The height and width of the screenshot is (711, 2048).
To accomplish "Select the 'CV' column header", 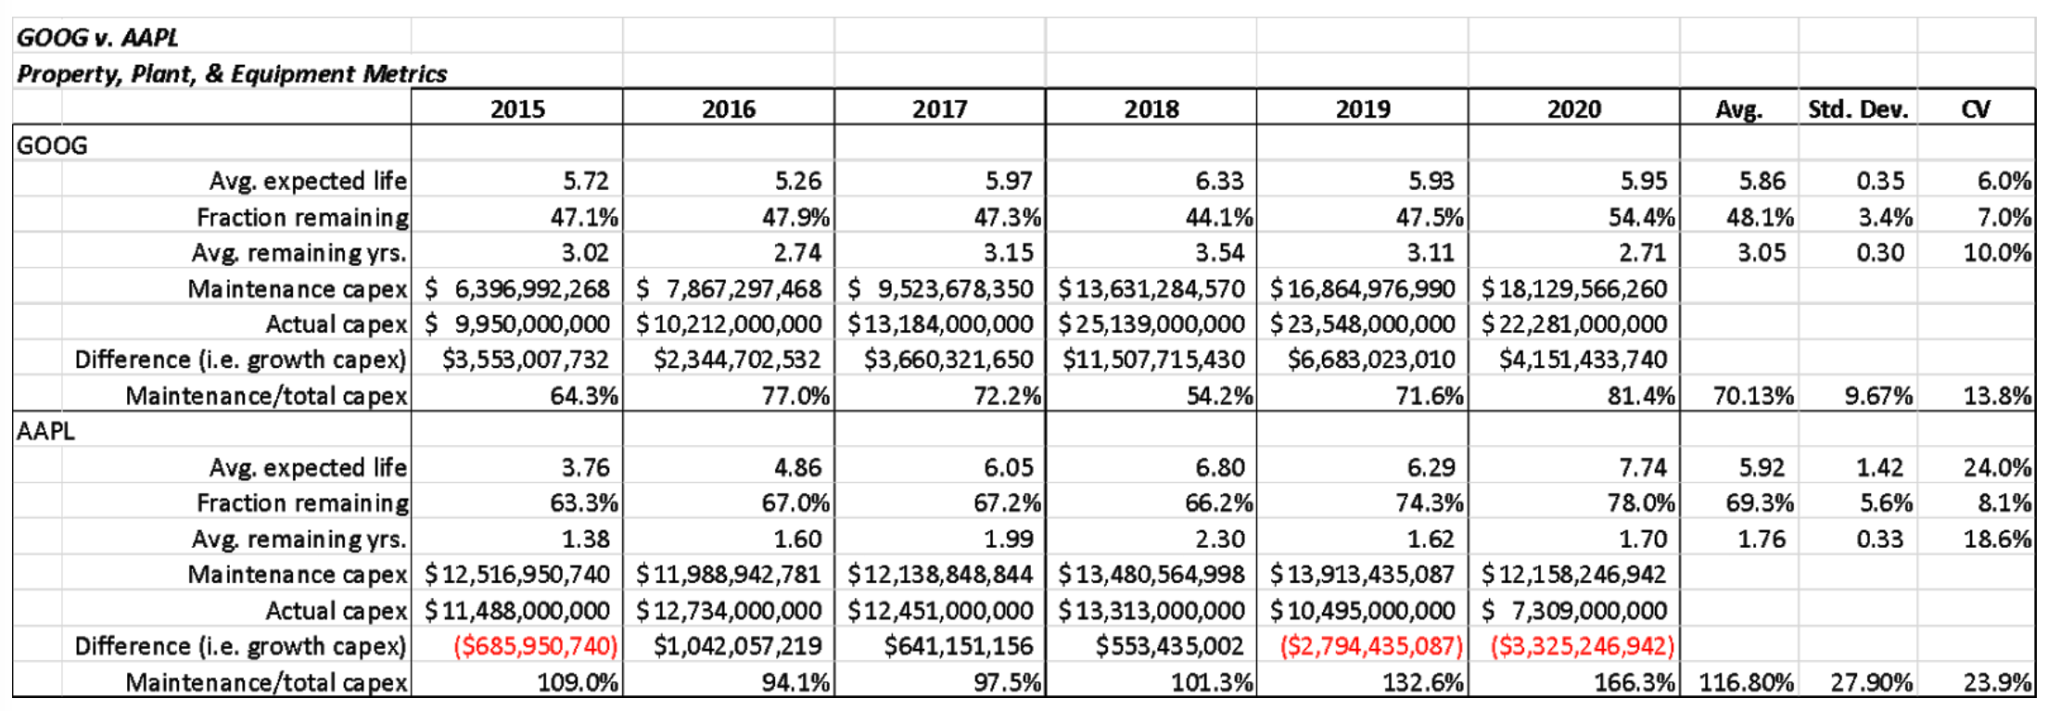I will coord(1976,109).
